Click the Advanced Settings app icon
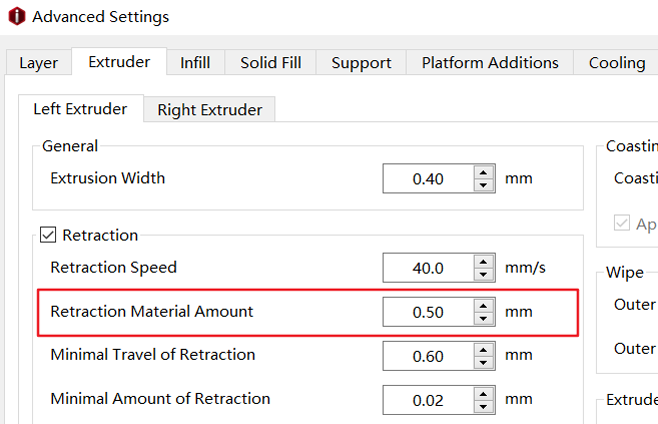 point(17,16)
